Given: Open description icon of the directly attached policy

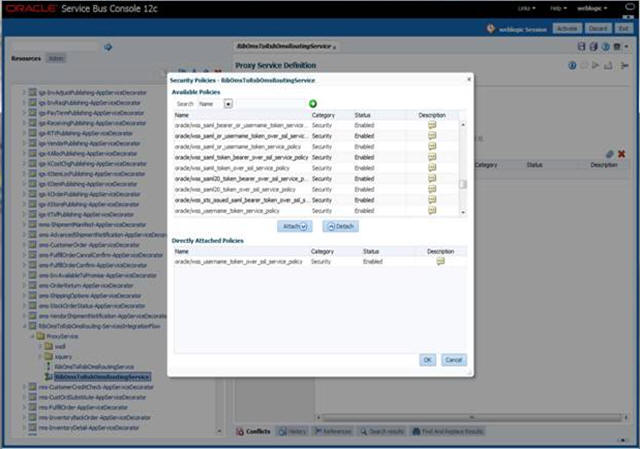Looking at the screenshot, I should [440, 261].
